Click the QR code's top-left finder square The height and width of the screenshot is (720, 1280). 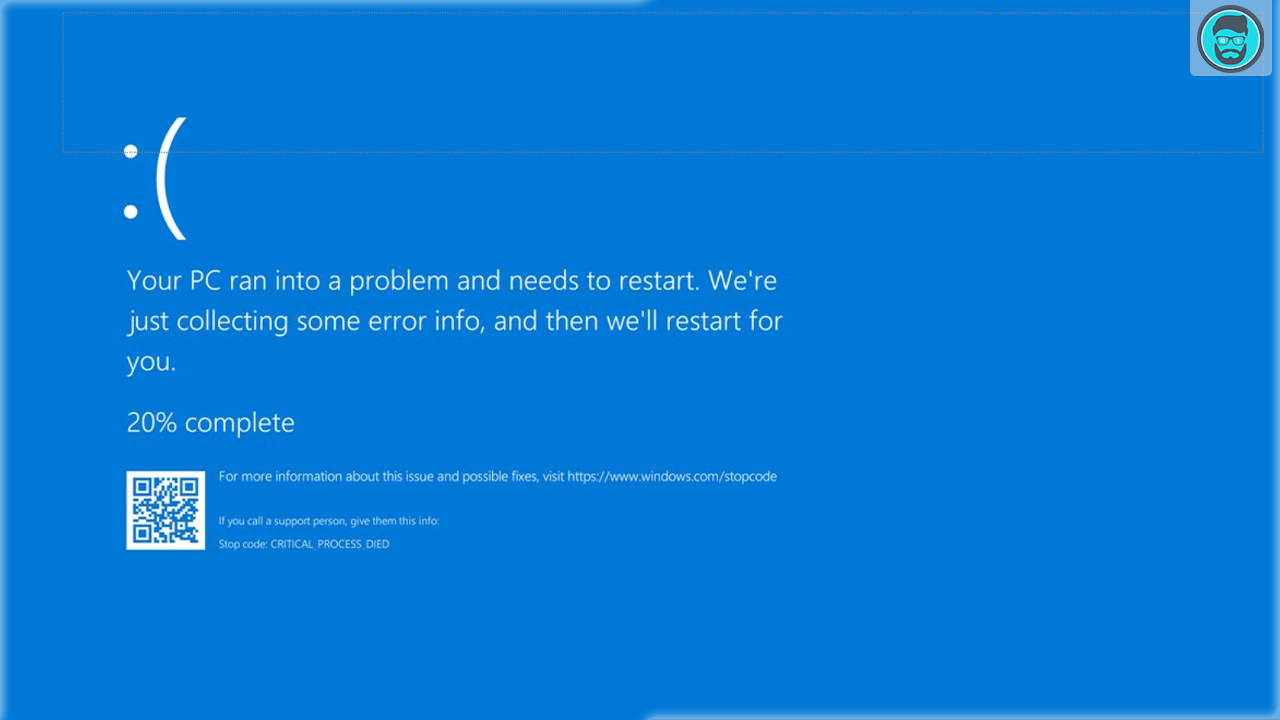pyautogui.click(x=142, y=487)
